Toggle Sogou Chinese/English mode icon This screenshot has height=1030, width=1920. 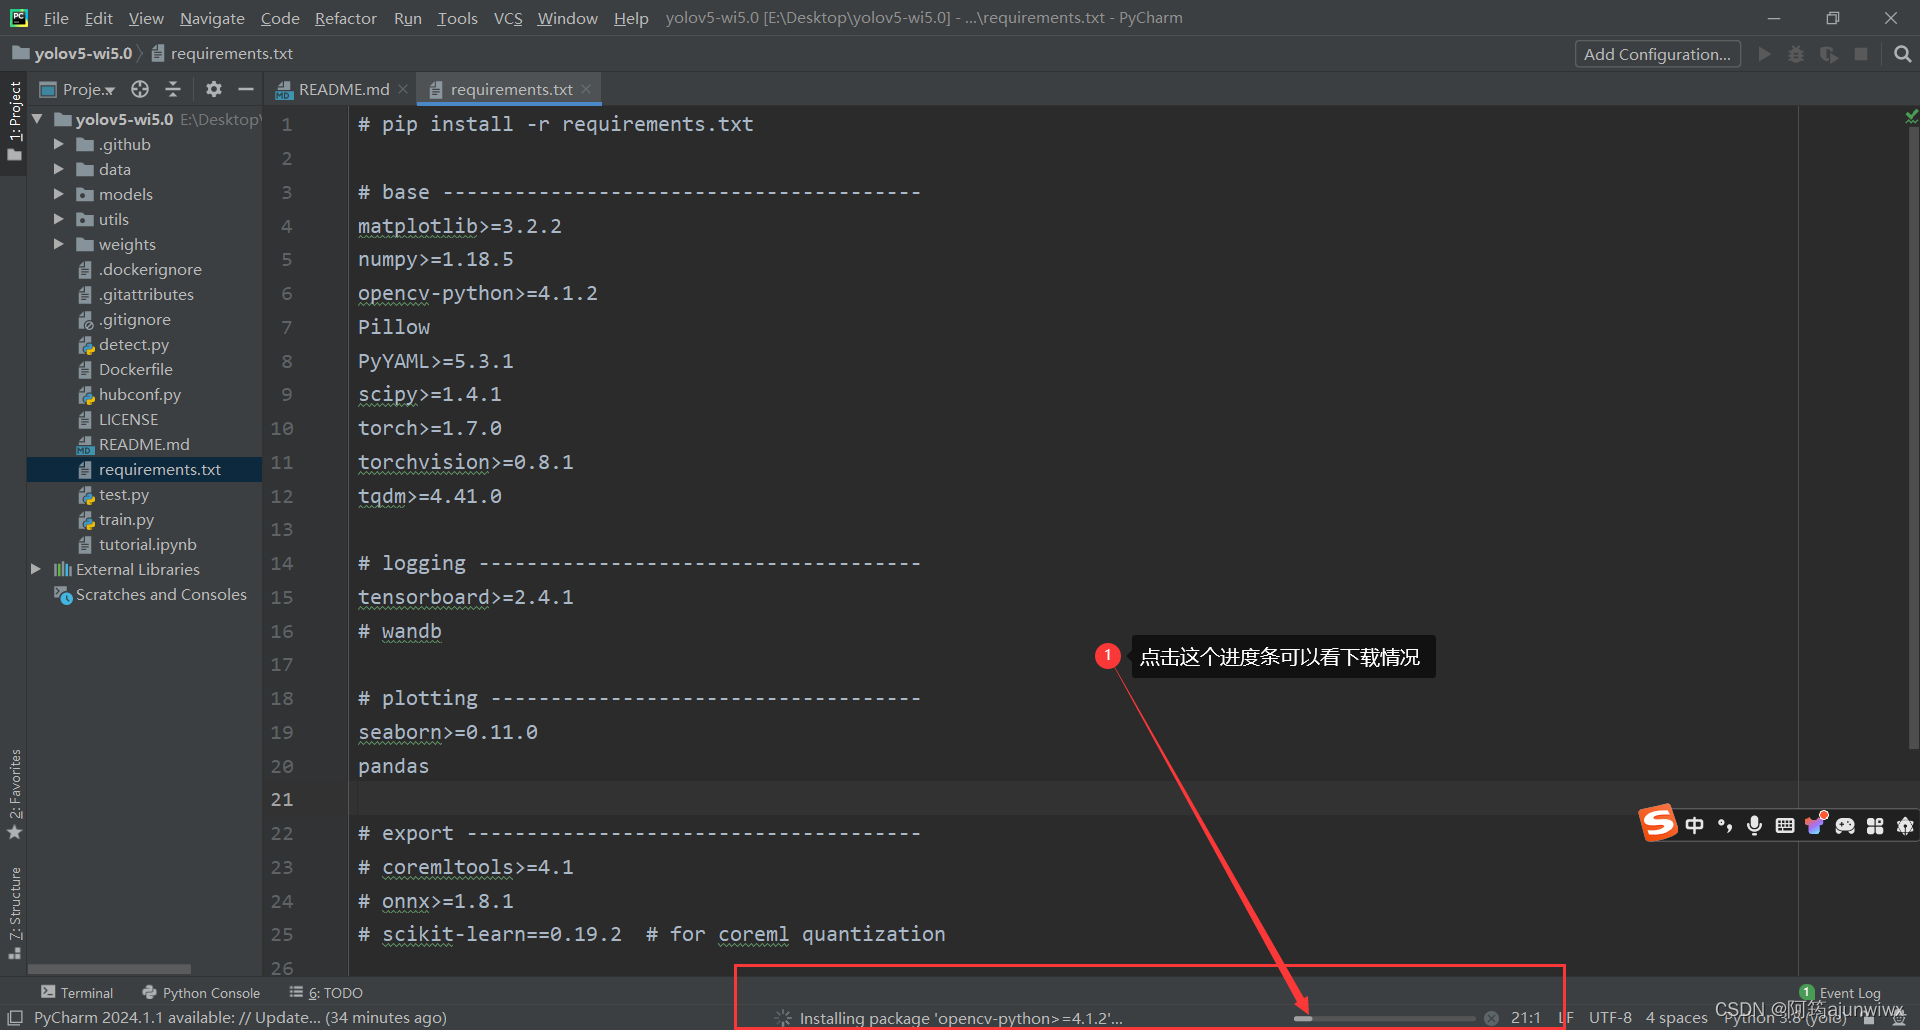click(1695, 825)
